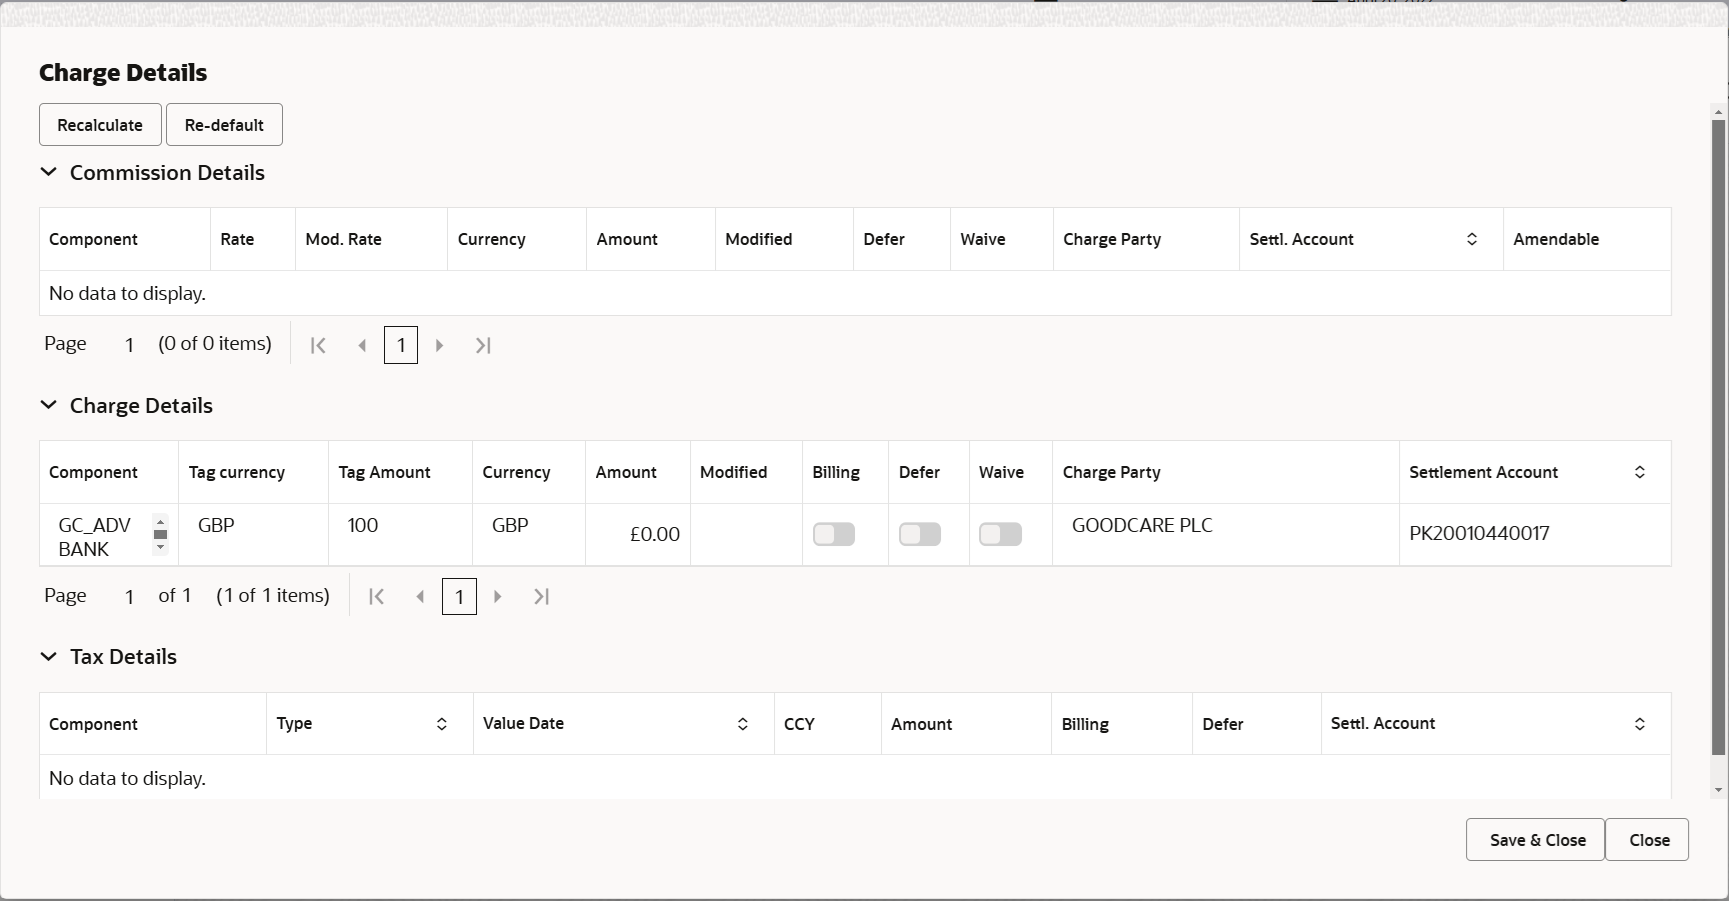Click the up arrow on GC_ADV BANK row stepper

160,523
